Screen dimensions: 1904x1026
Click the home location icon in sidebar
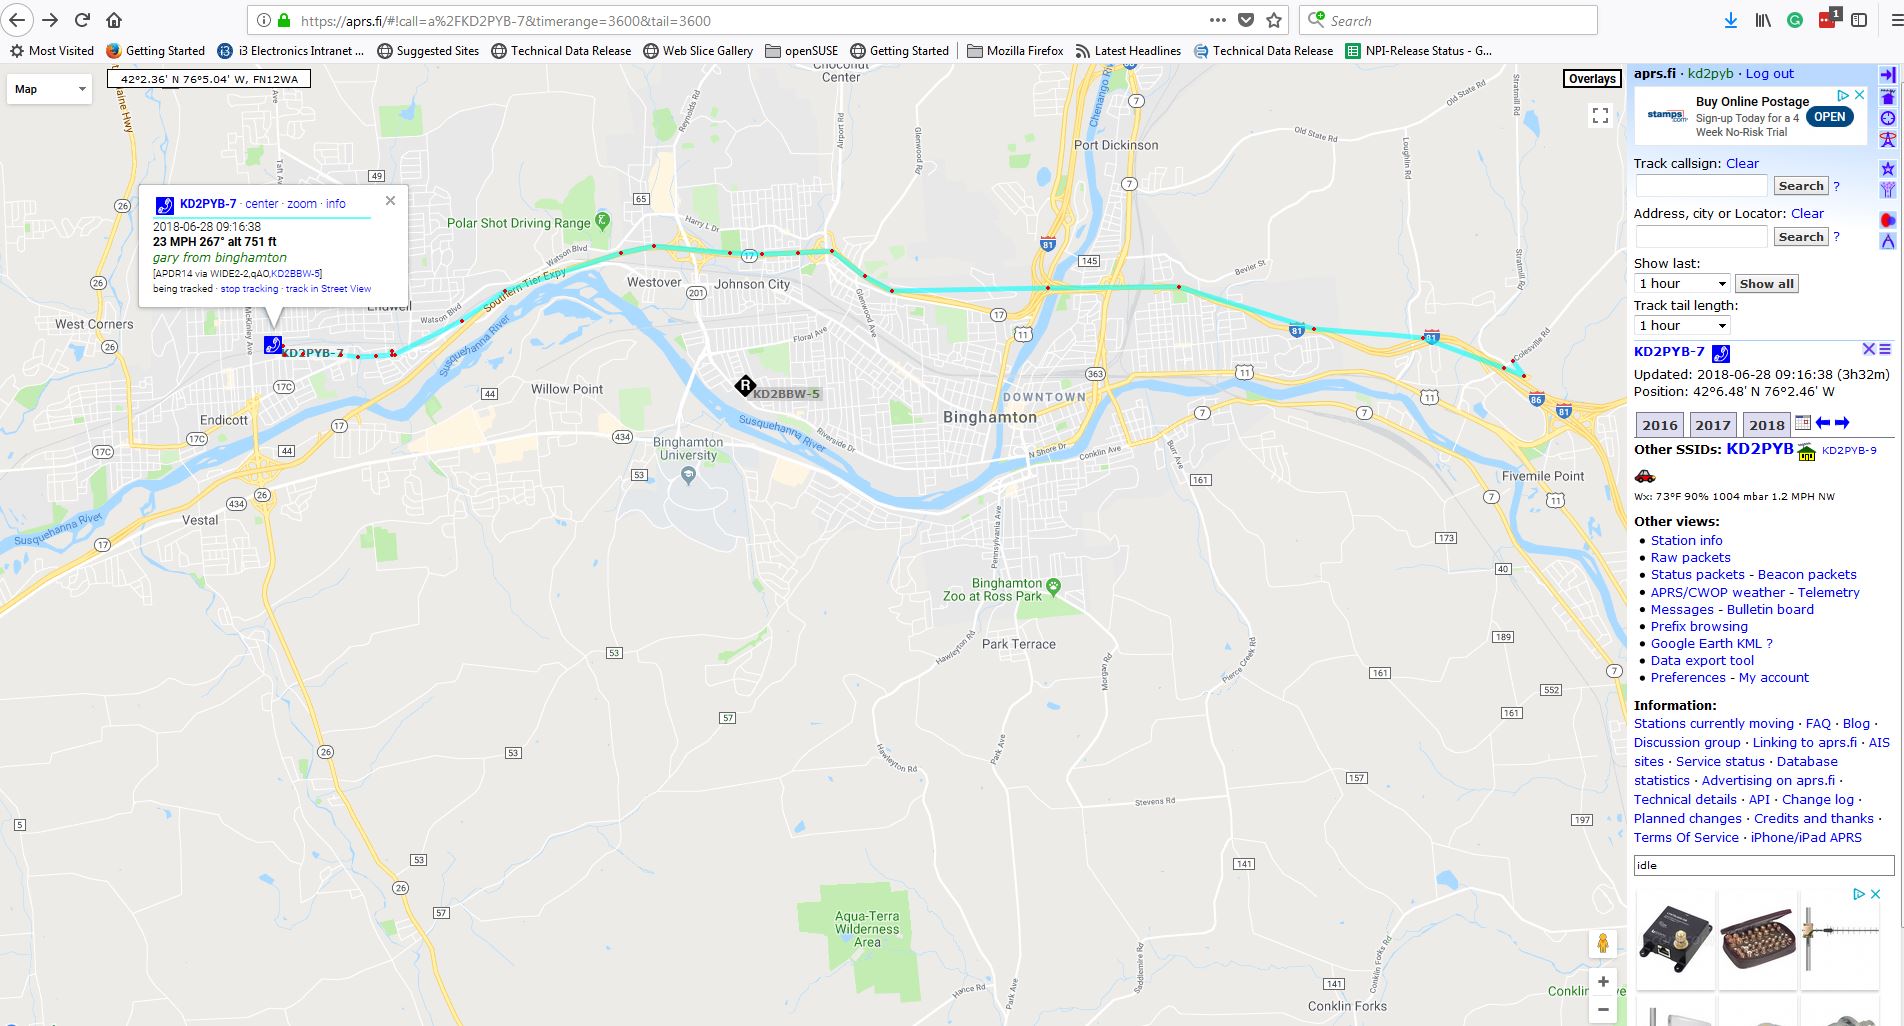pos(1887,97)
